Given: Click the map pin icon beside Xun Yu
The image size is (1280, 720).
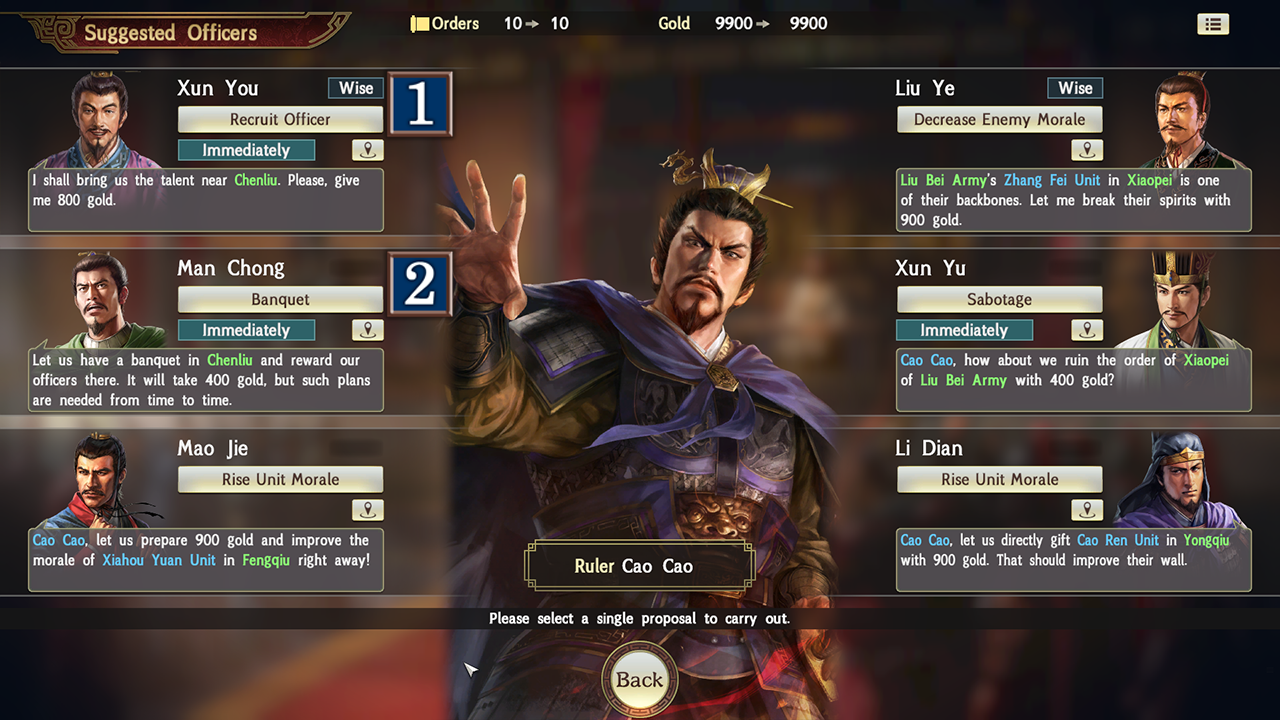Looking at the screenshot, I should pyautogui.click(x=1086, y=330).
